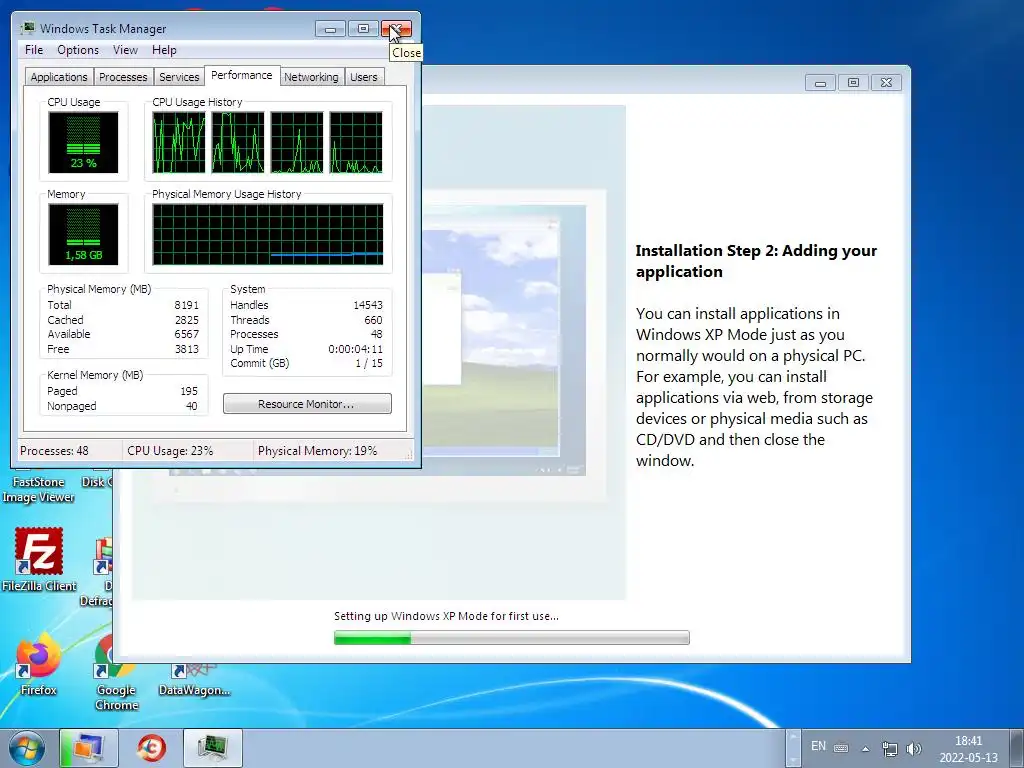Click the red circular taskbar app icon
This screenshot has height=768, width=1024.
point(151,748)
